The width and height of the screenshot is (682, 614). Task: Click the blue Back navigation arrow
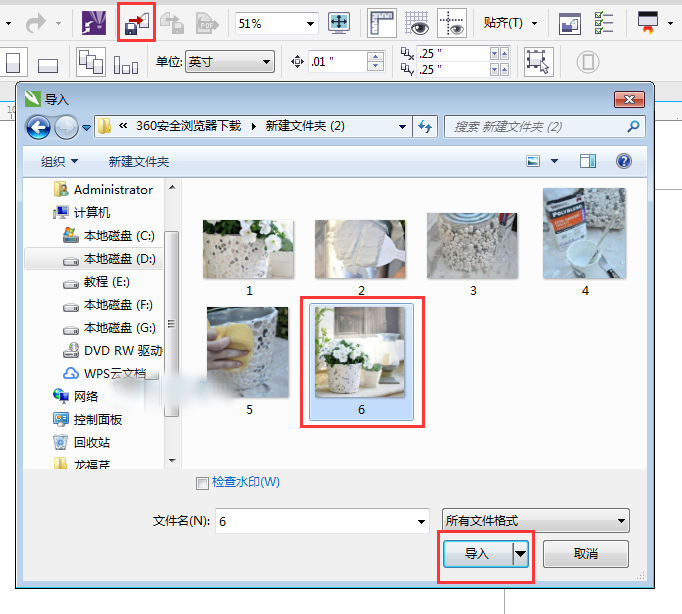point(38,127)
